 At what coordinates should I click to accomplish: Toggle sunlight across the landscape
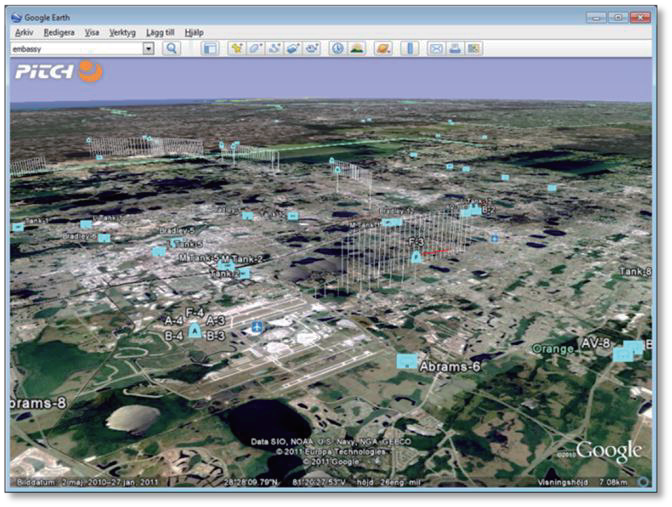click(357, 48)
